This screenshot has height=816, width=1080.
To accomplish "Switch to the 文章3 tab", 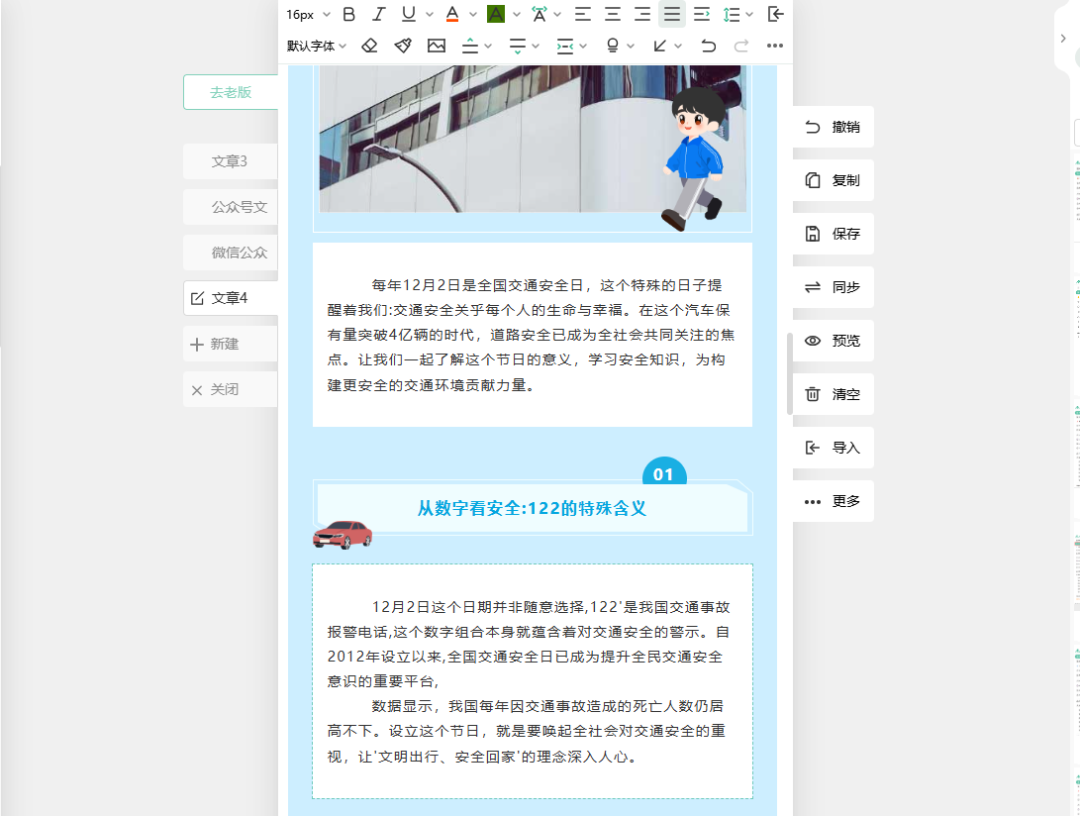I will point(230,161).
